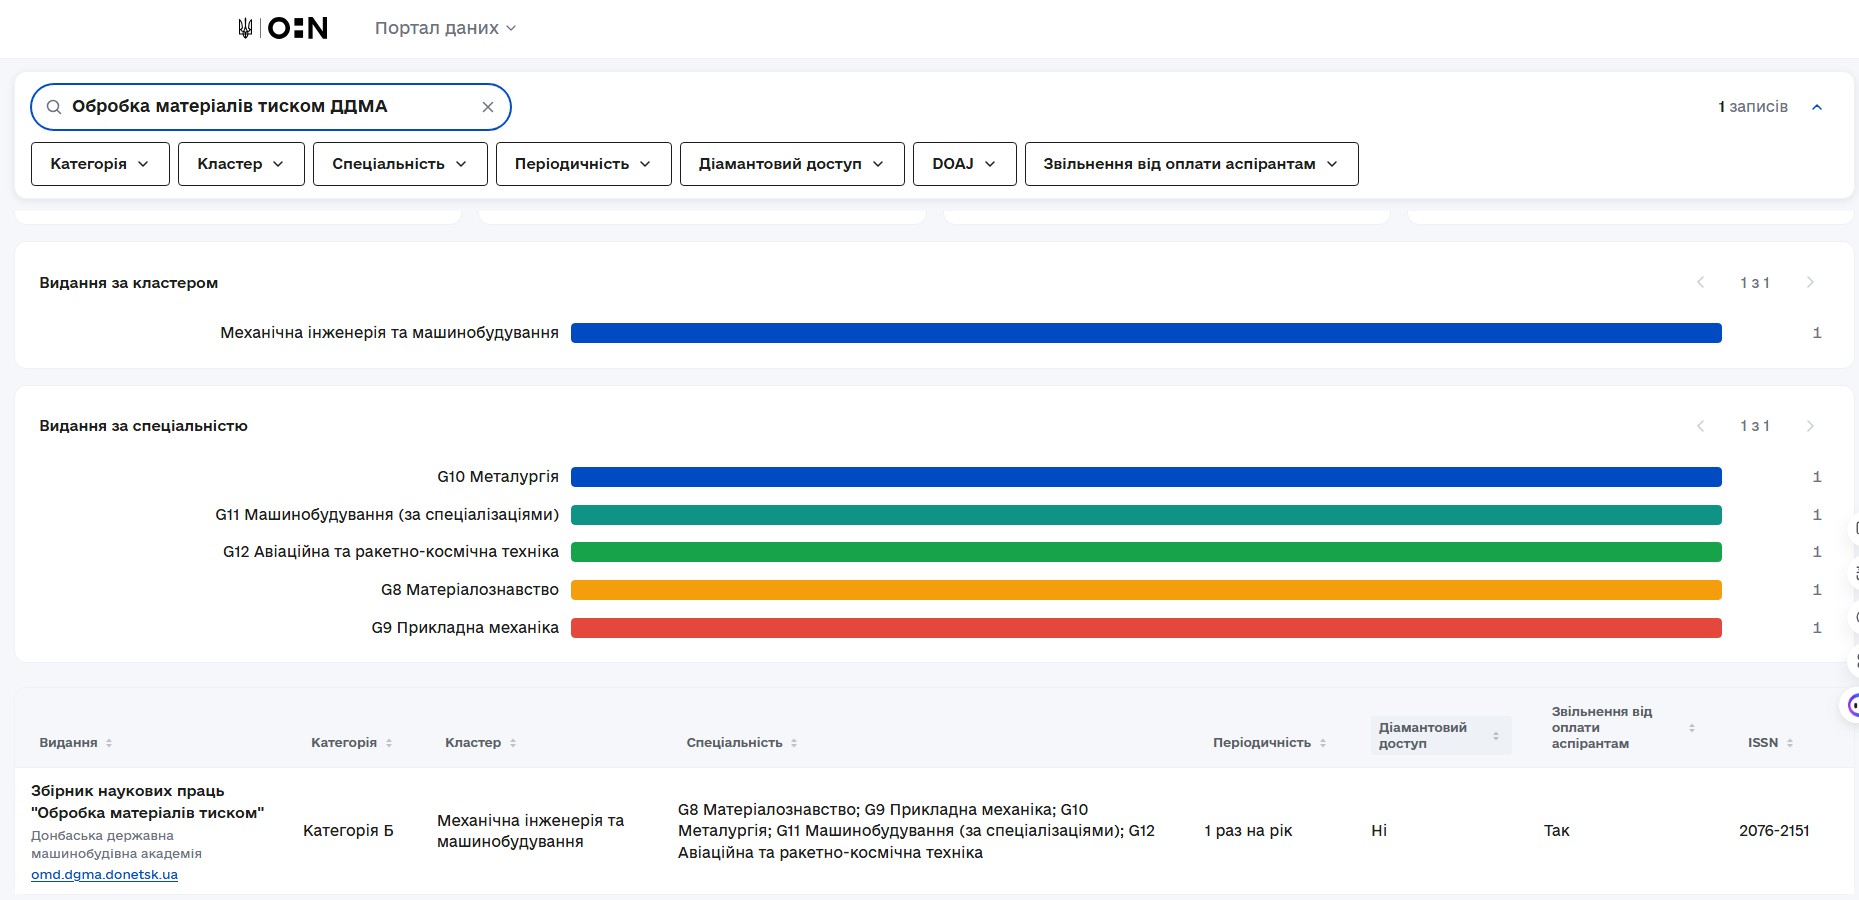Click the Ukrainian trident emblem logo

pyautogui.click(x=245, y=28)
